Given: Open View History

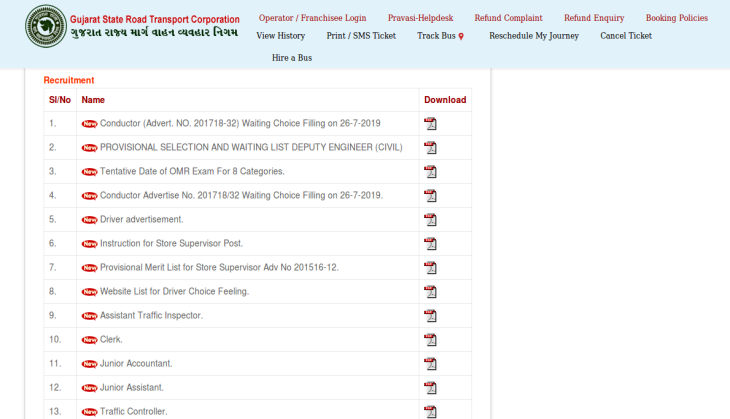Looking at the screenshot, I should coord(281,36).
